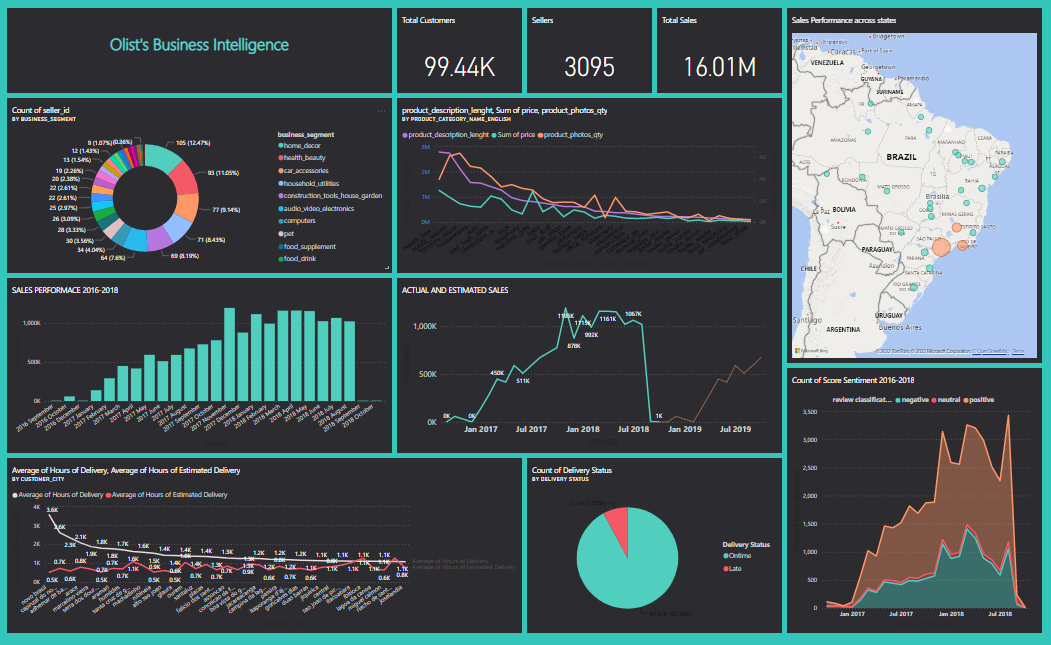Open the OpenStreetMap link on the map

click(993, 351)
